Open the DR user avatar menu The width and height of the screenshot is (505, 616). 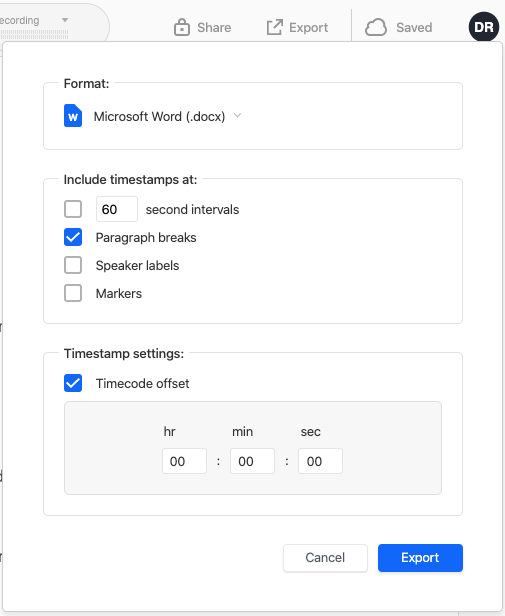[x=484, y=27]
